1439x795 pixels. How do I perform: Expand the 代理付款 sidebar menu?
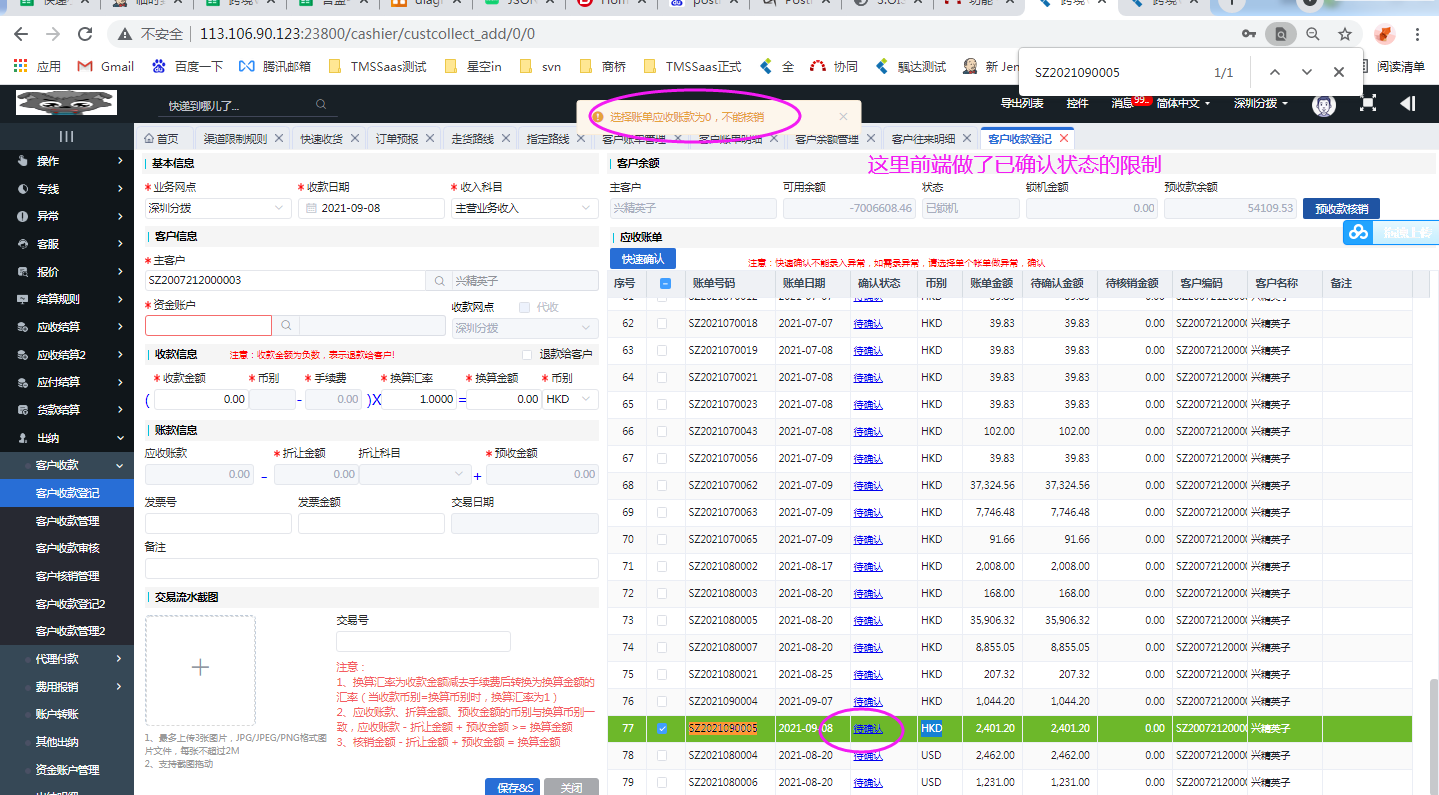point(67,659)
